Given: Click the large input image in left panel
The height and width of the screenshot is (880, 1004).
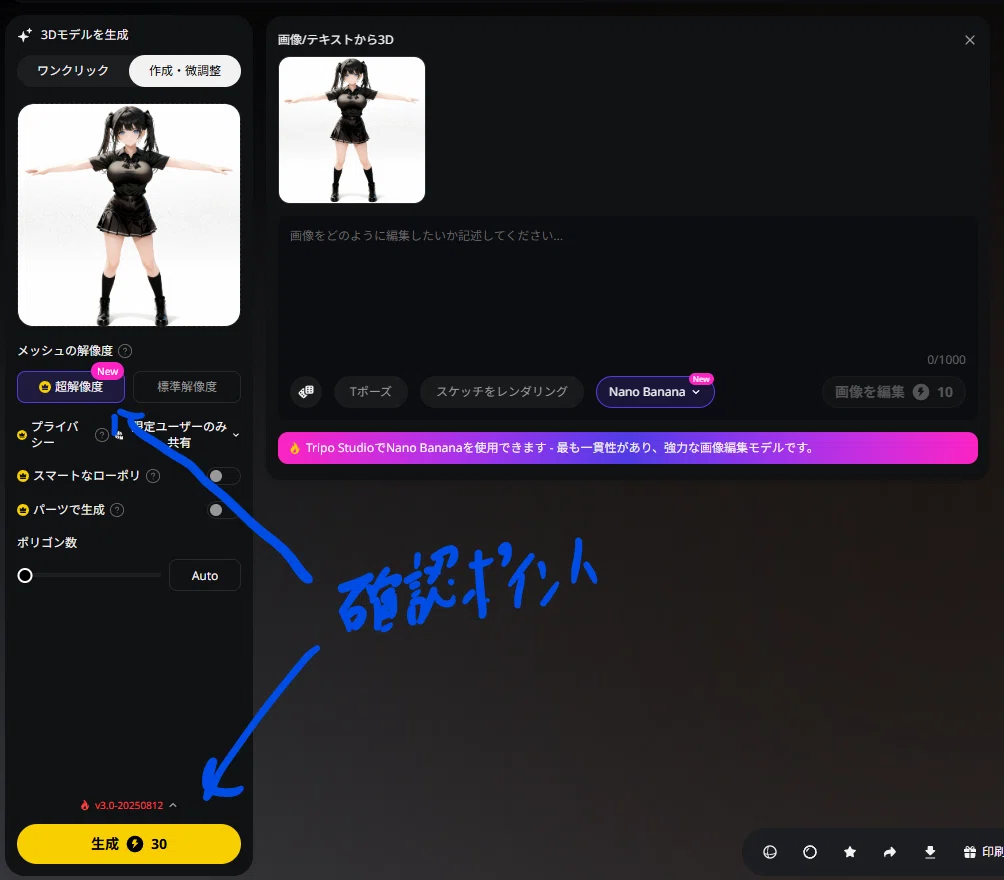Looking at the screenshot, I should [x=129, y=215].
